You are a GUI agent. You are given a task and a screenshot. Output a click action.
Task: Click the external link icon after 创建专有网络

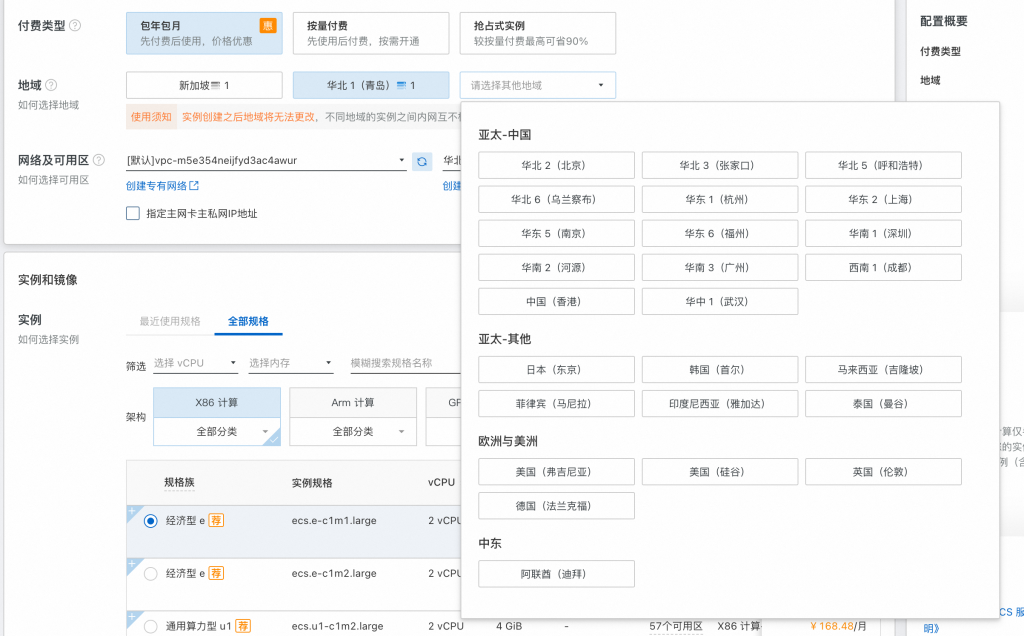click(194, 186)
